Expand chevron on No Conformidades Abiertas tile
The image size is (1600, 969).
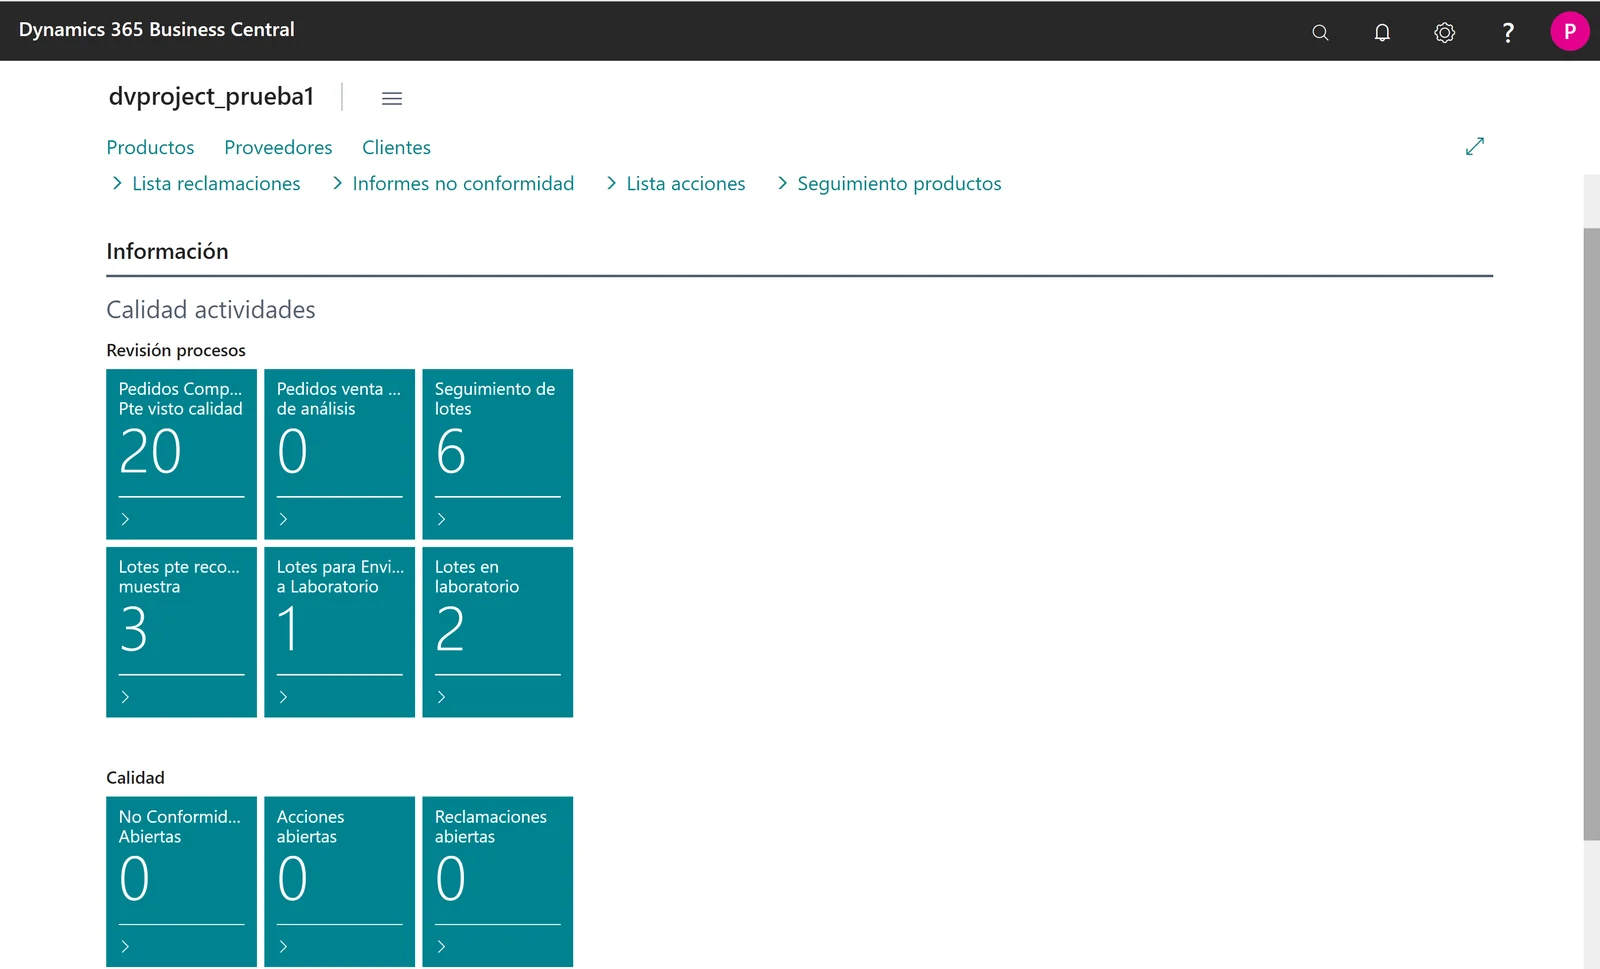125,946
